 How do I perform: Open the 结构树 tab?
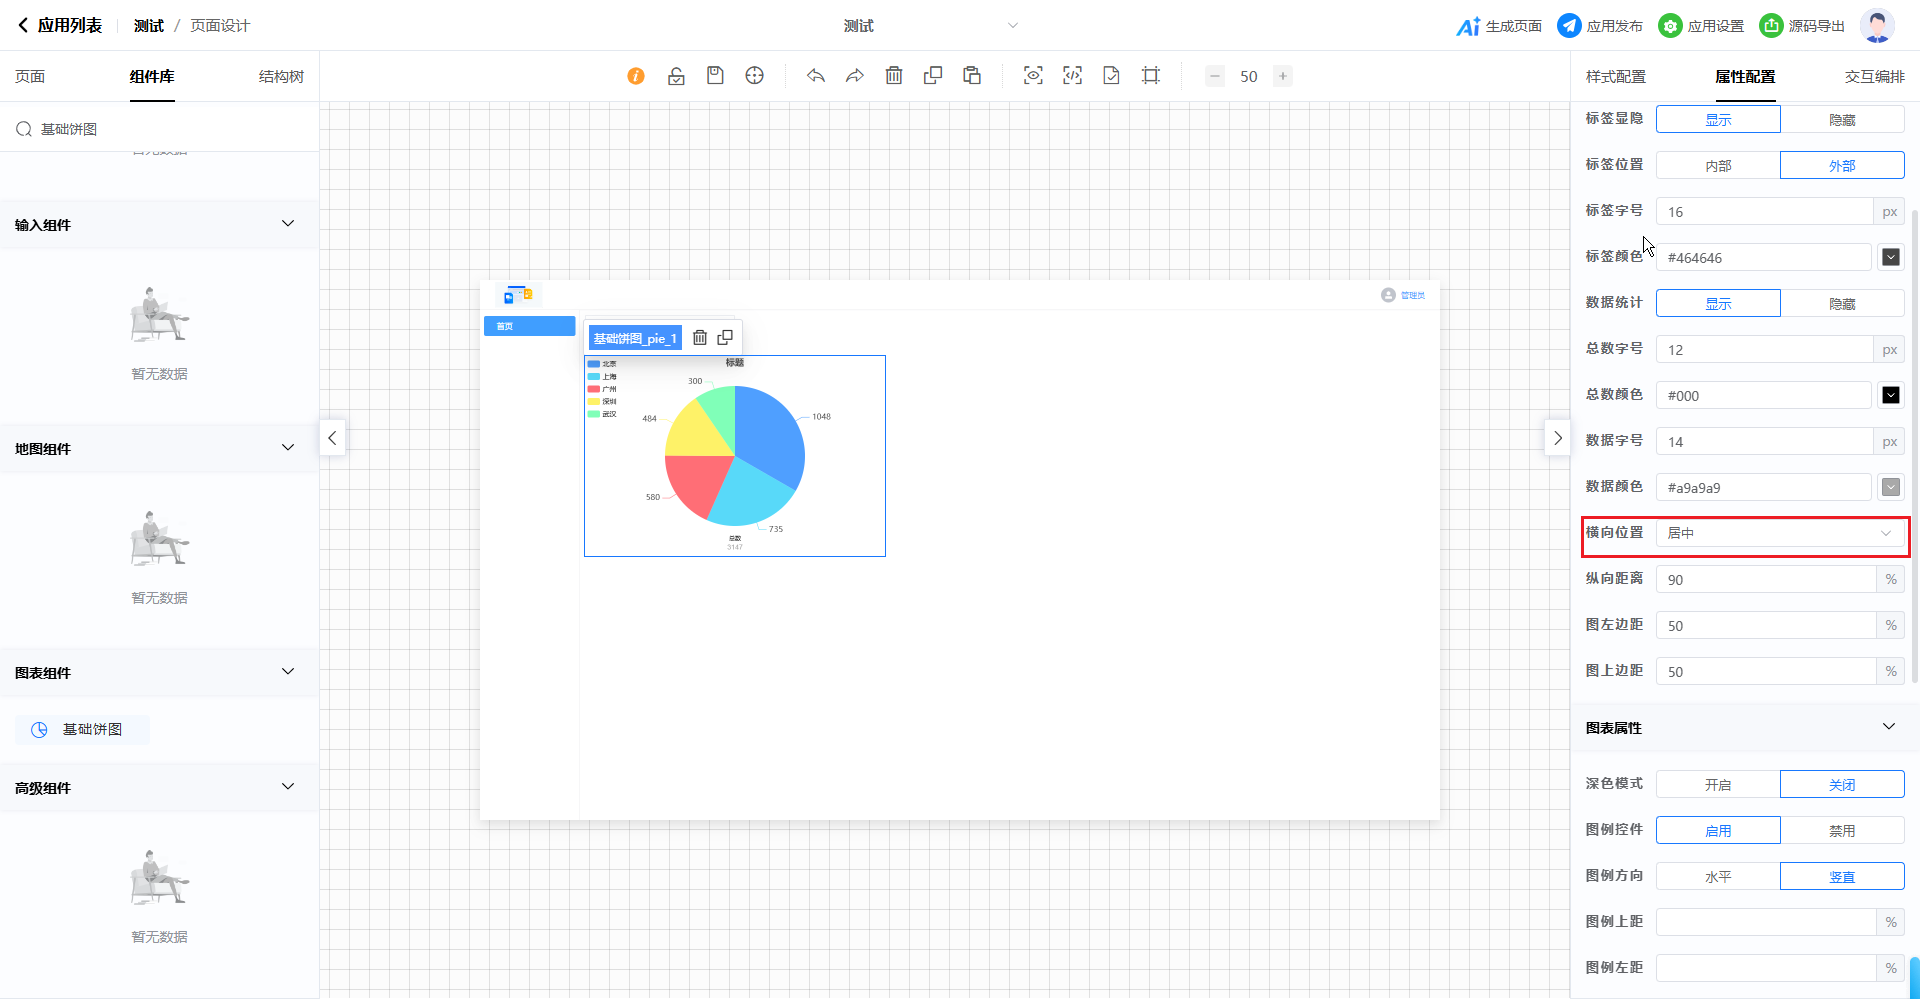tap(281, 77)
